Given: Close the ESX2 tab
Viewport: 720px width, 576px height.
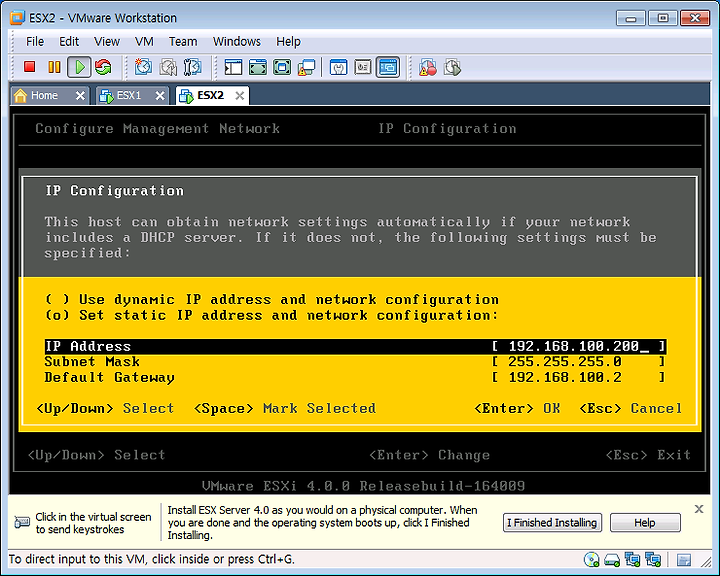Looking at the screenshot, I should (239, 96).
